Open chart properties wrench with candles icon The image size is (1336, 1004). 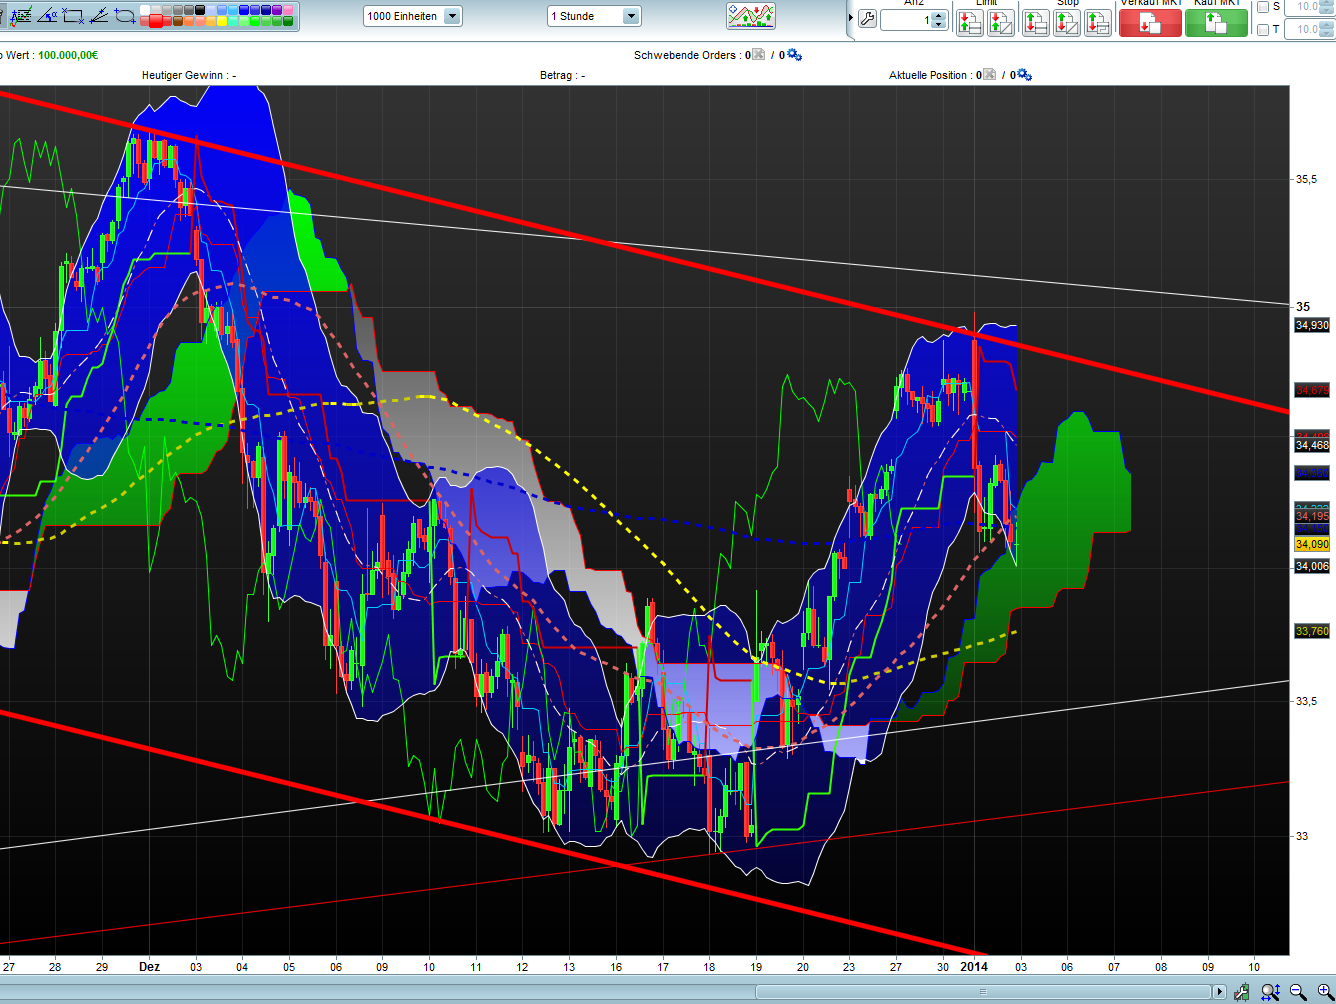click(x=1242, y=992)
